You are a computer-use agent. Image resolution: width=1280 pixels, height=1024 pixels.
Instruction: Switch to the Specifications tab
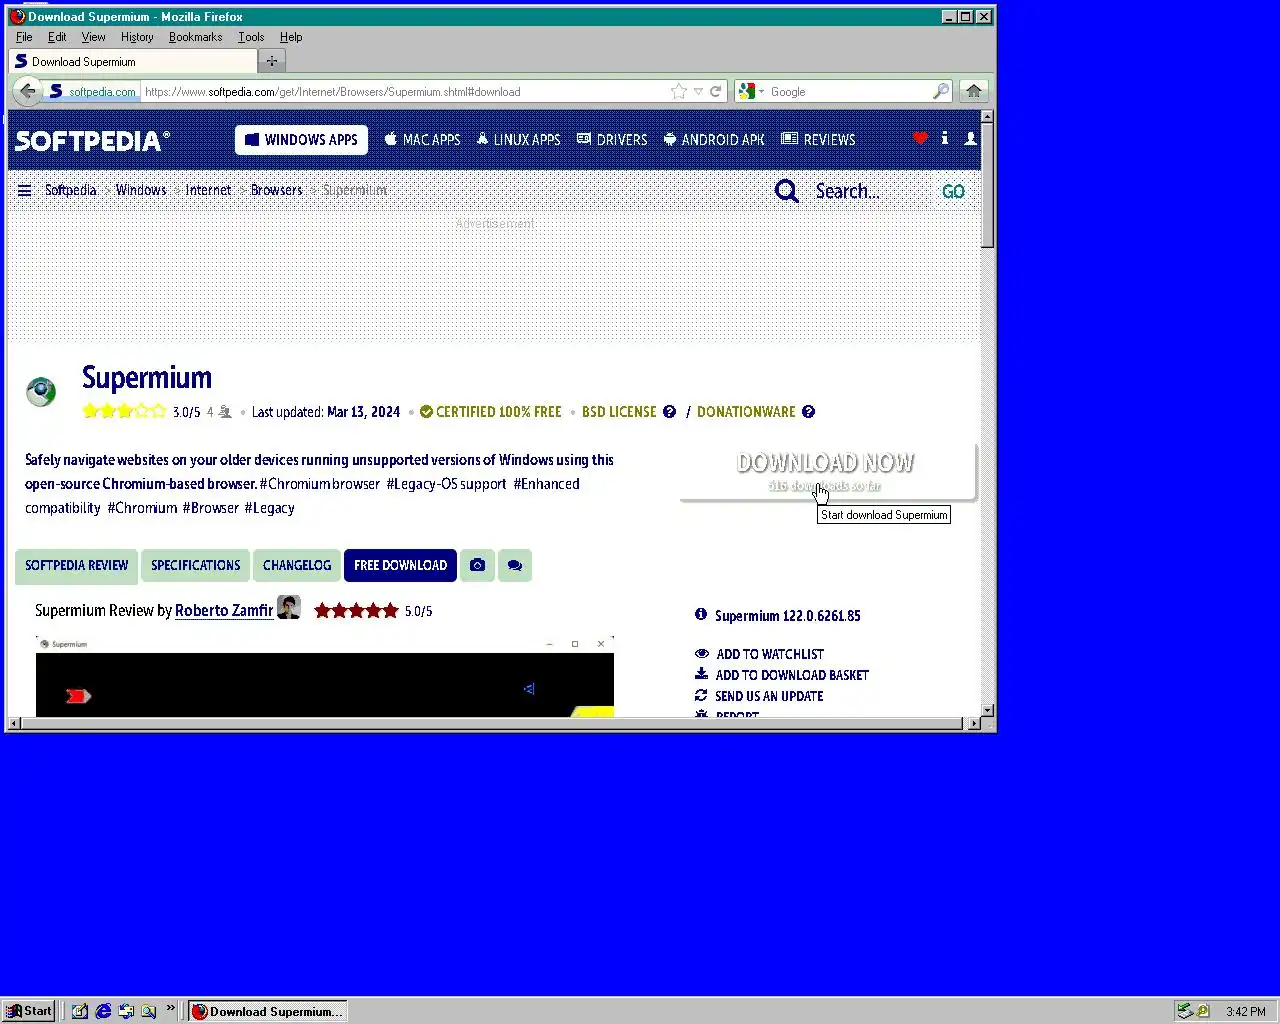click(x=196, y=565)
